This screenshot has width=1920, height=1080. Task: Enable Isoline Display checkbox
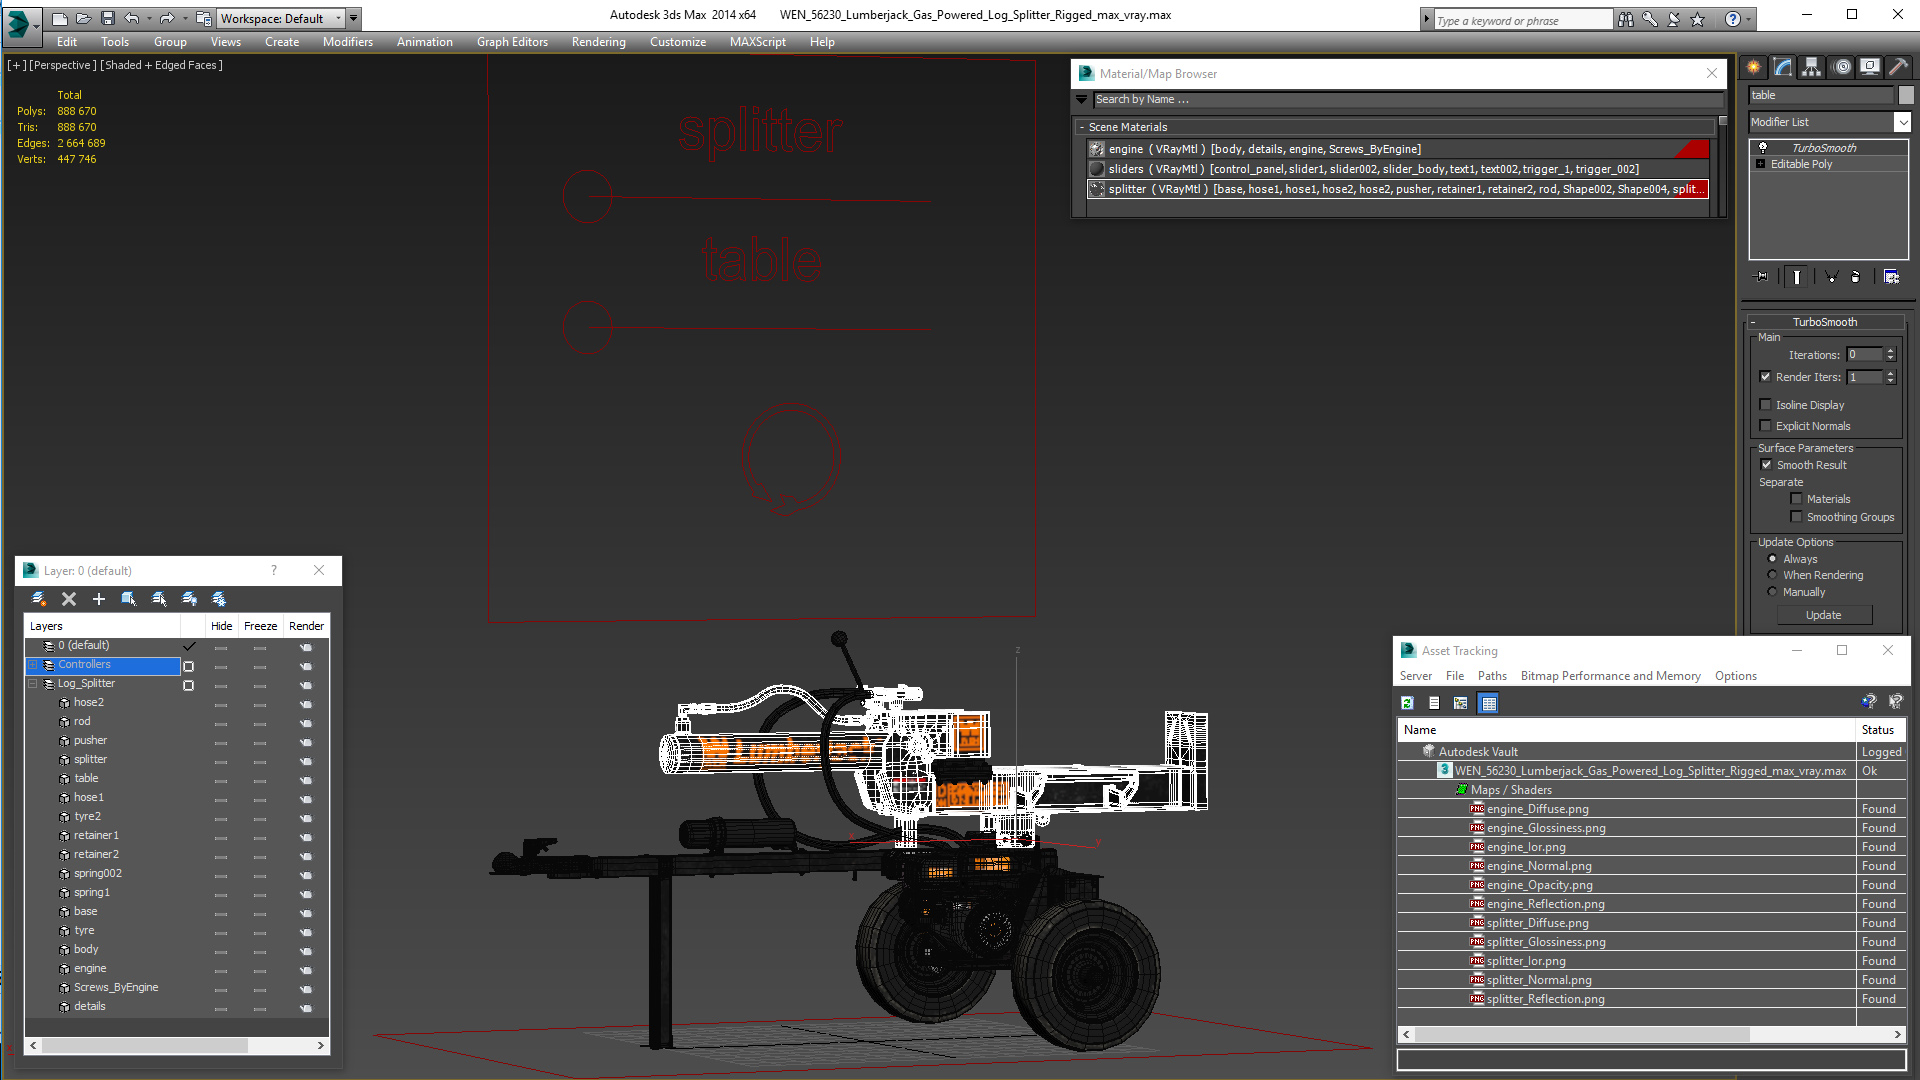click(x=1766, y=405)
